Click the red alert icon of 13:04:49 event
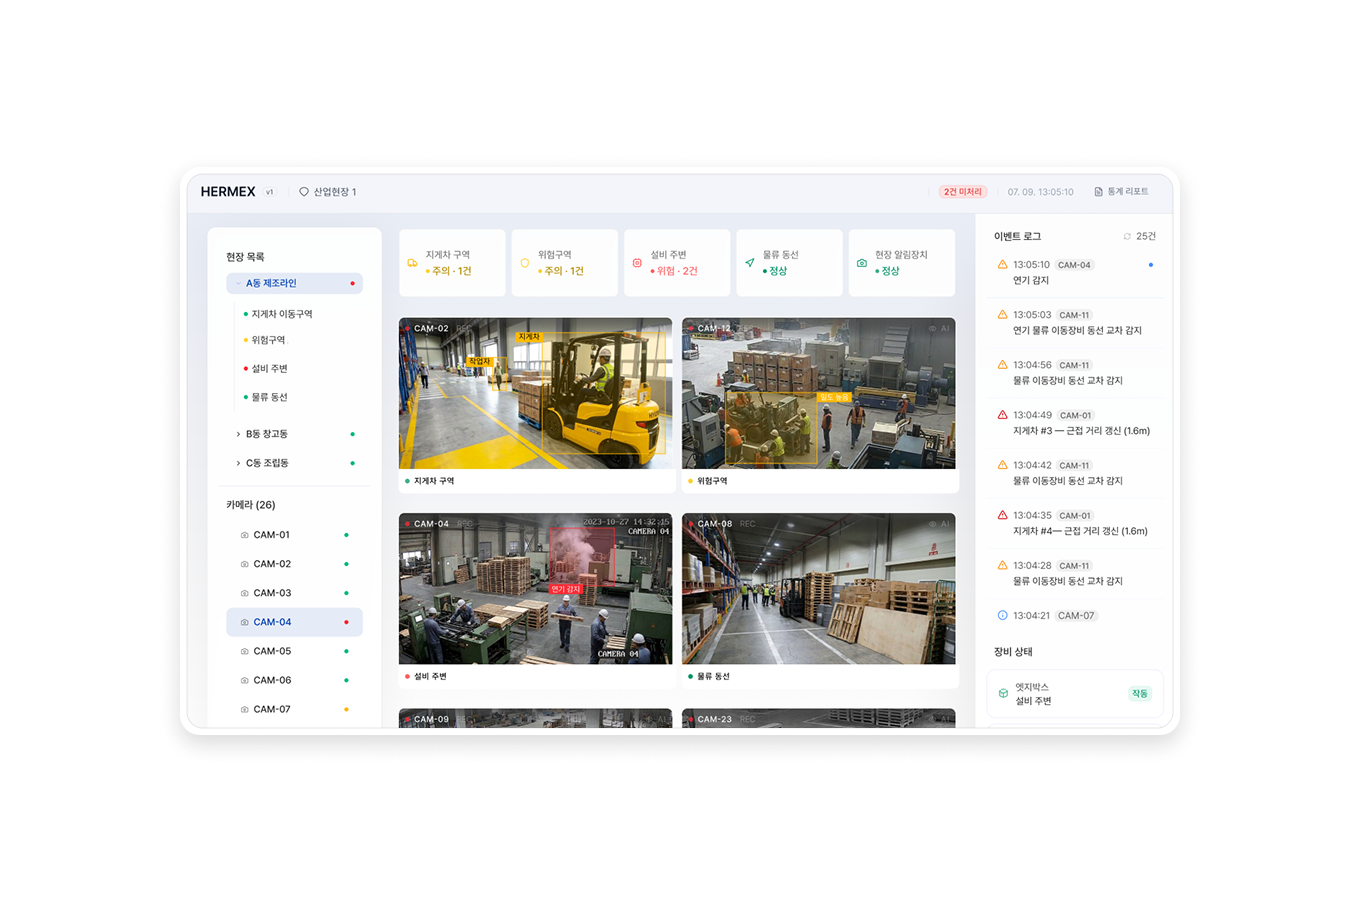The height and width of the screenshot is (902, 1360). (x=1002, y=415)
